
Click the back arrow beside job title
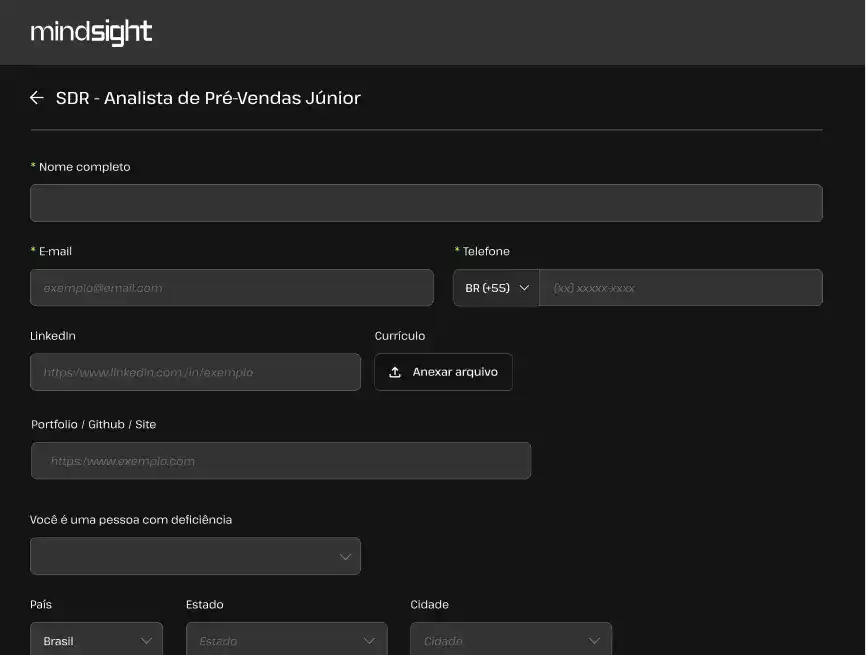[x=37, y=98]
